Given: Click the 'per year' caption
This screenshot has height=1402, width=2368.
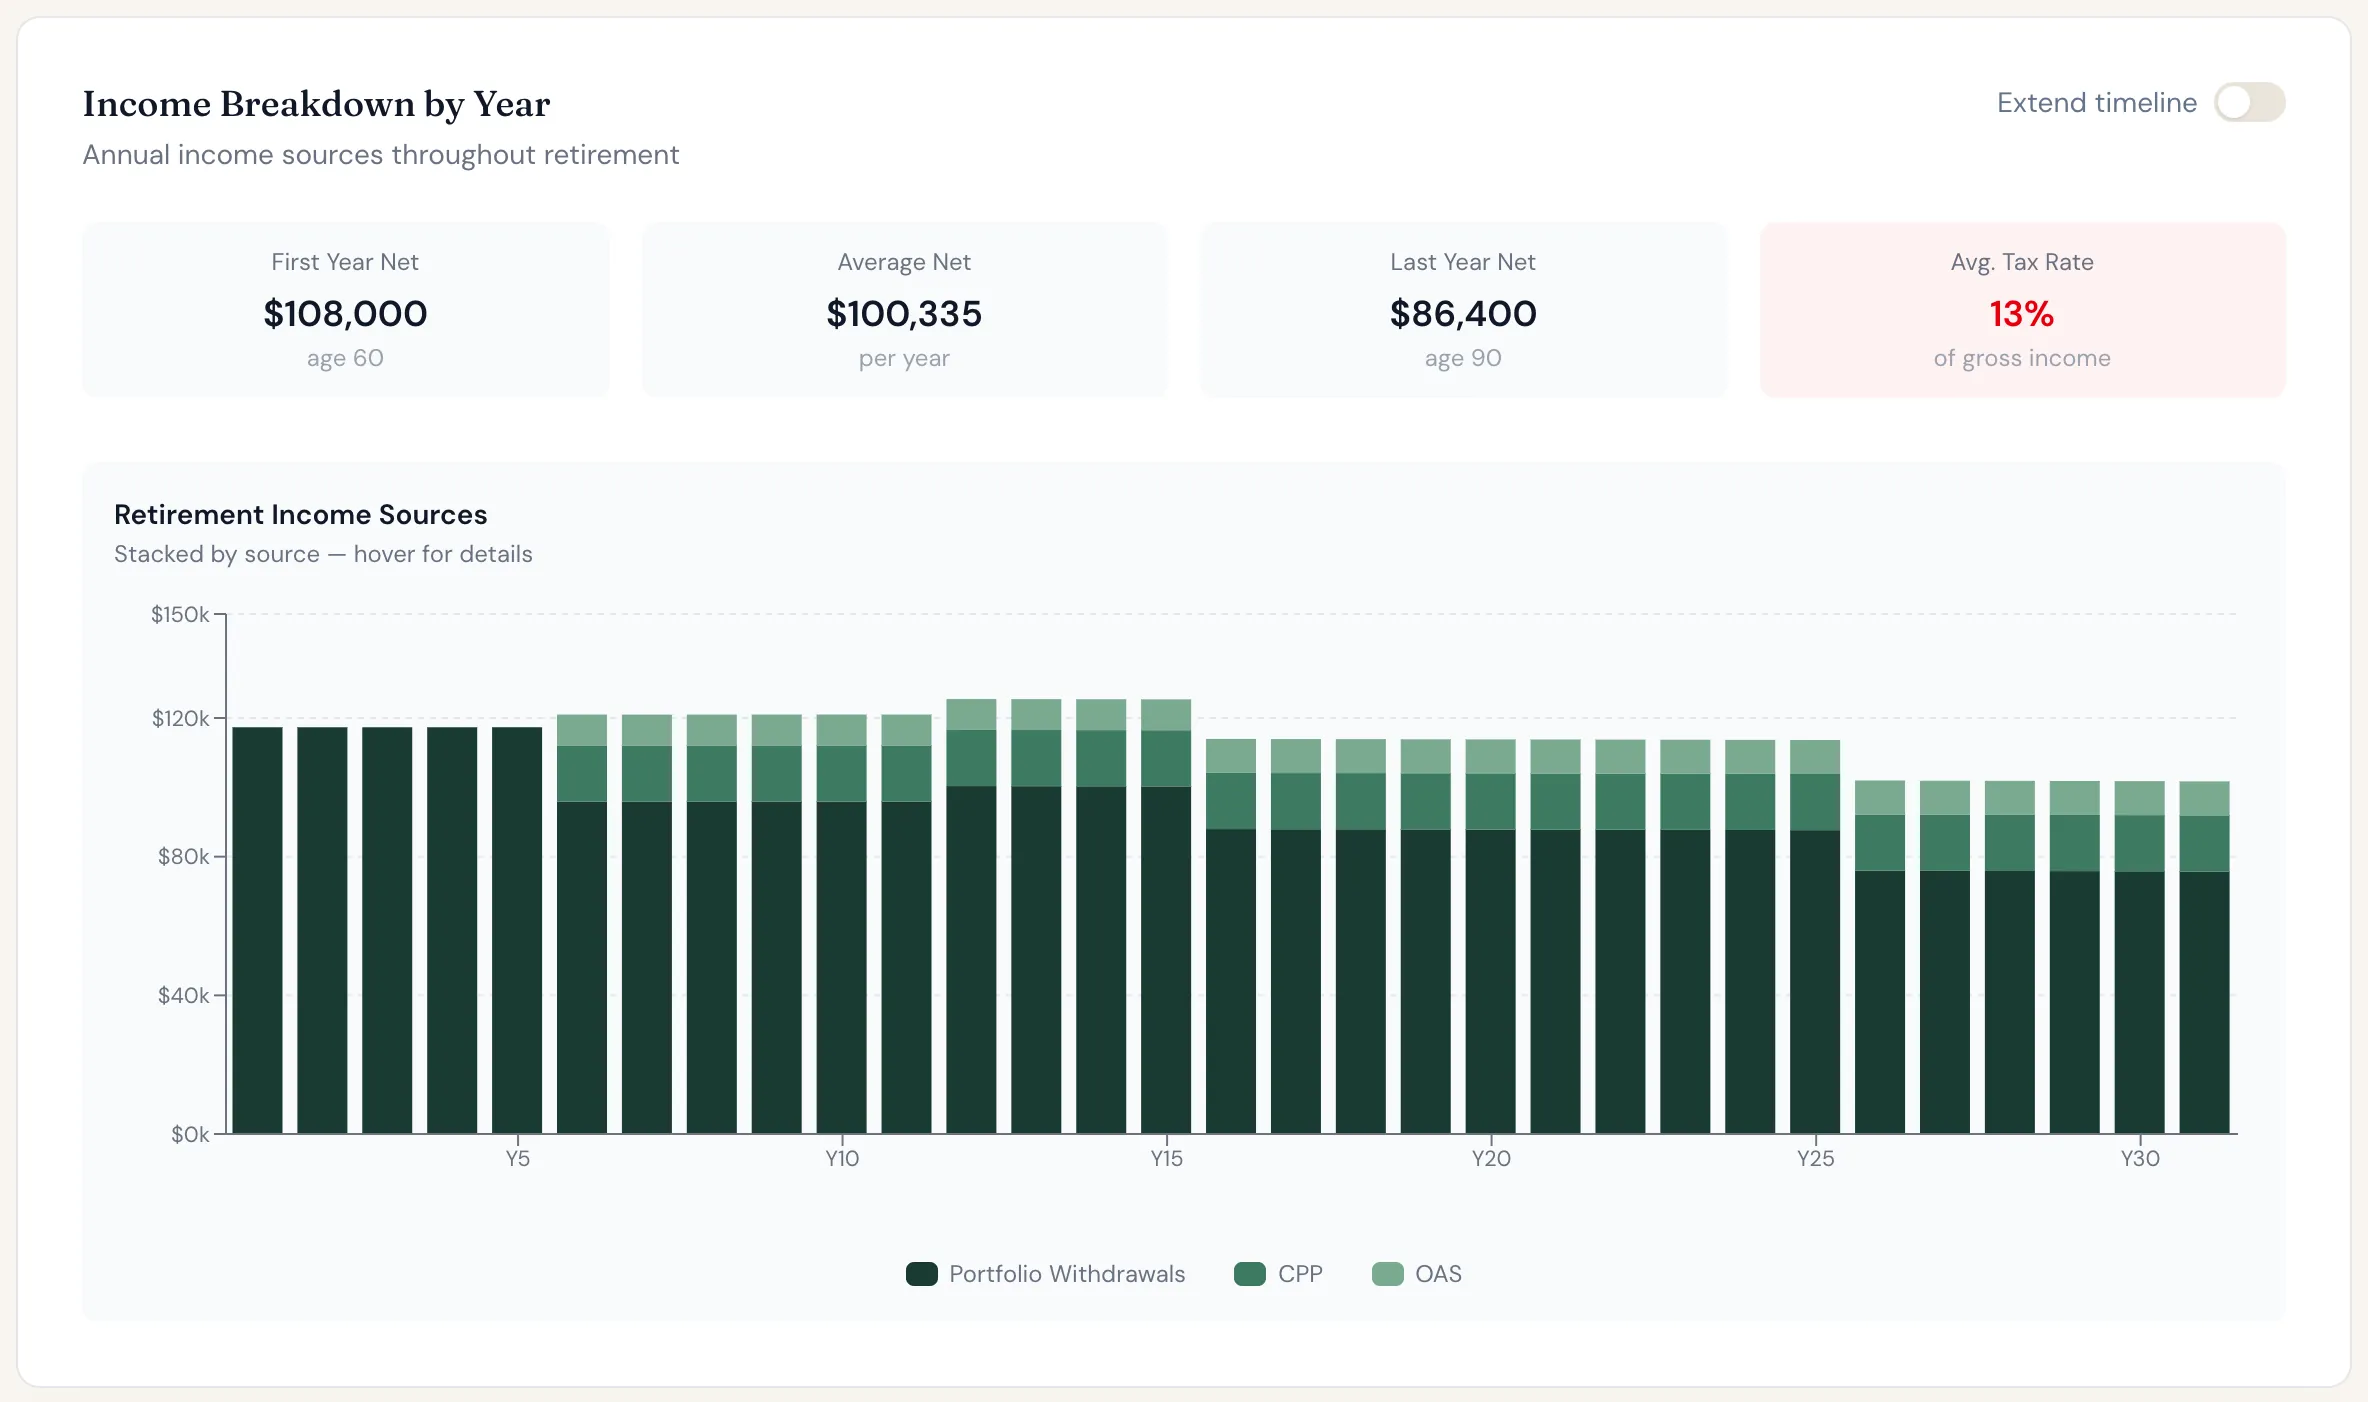Looking at the screenshot, I should point(904,358).
